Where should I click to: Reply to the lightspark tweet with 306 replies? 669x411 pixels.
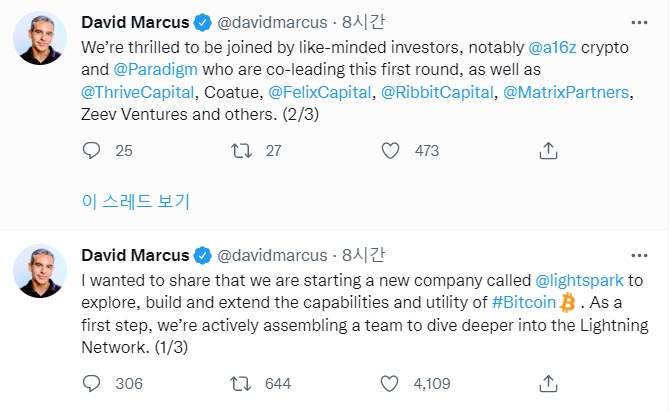(x=92, y=383)
